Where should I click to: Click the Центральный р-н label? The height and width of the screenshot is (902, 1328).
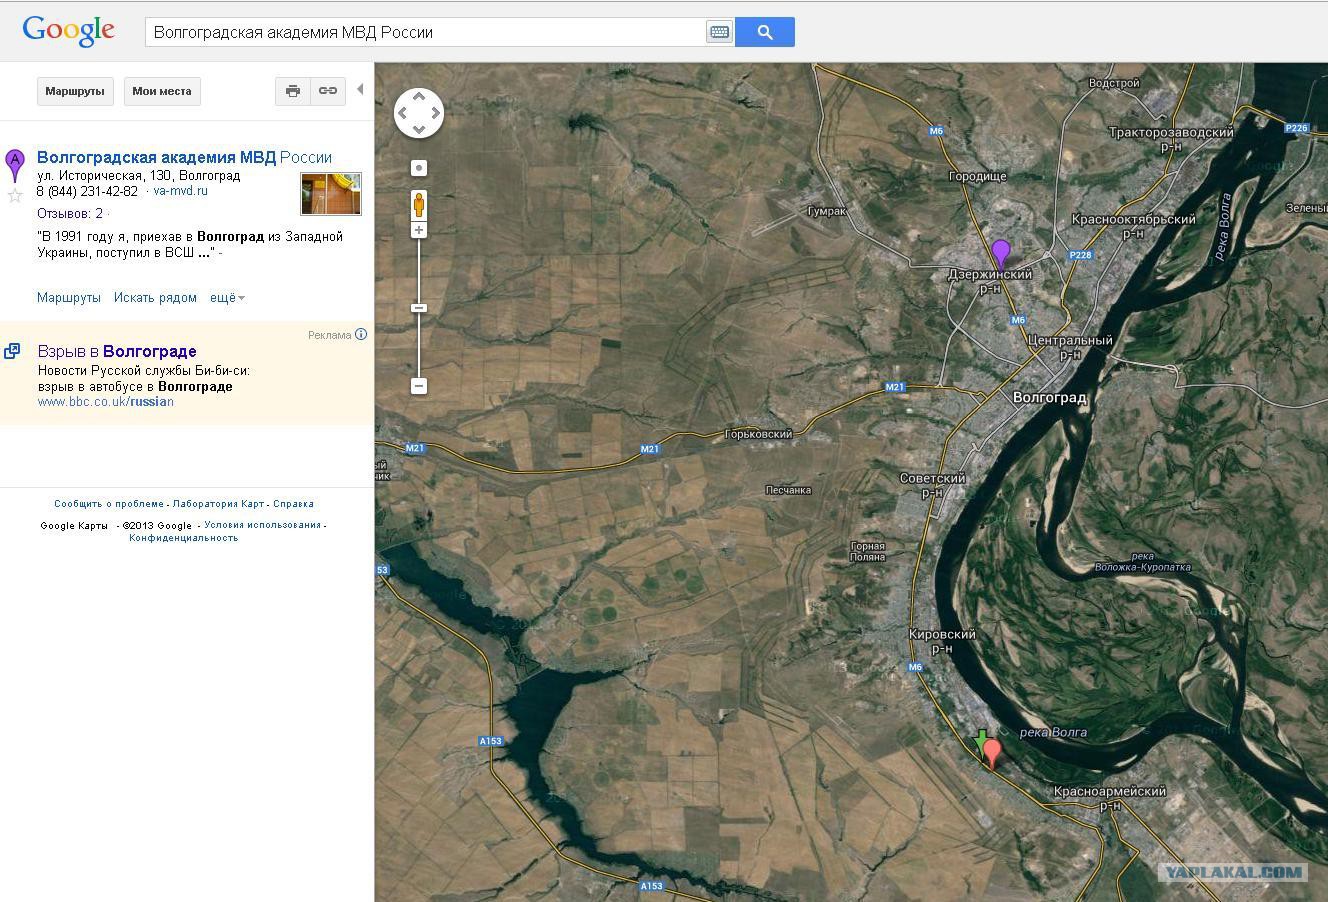click(1070, 347)
